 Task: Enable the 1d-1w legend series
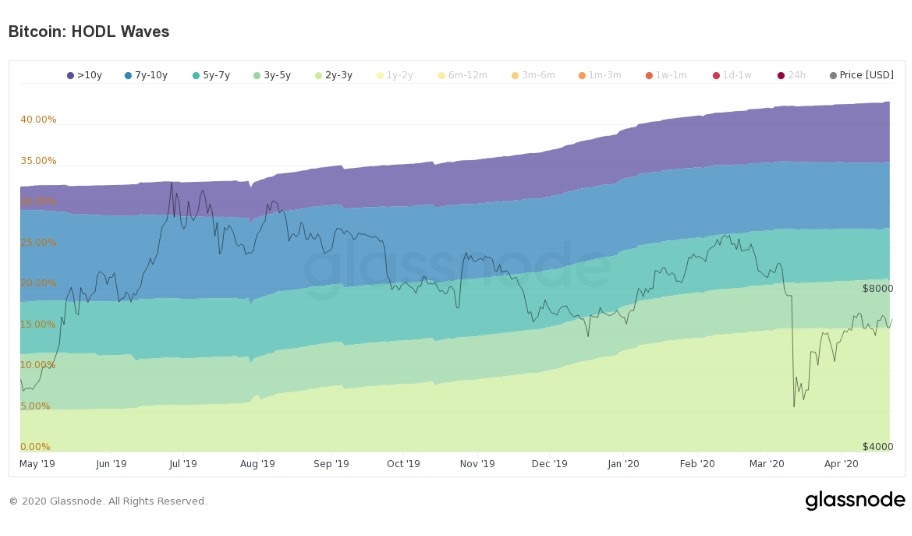coord(732,75)
